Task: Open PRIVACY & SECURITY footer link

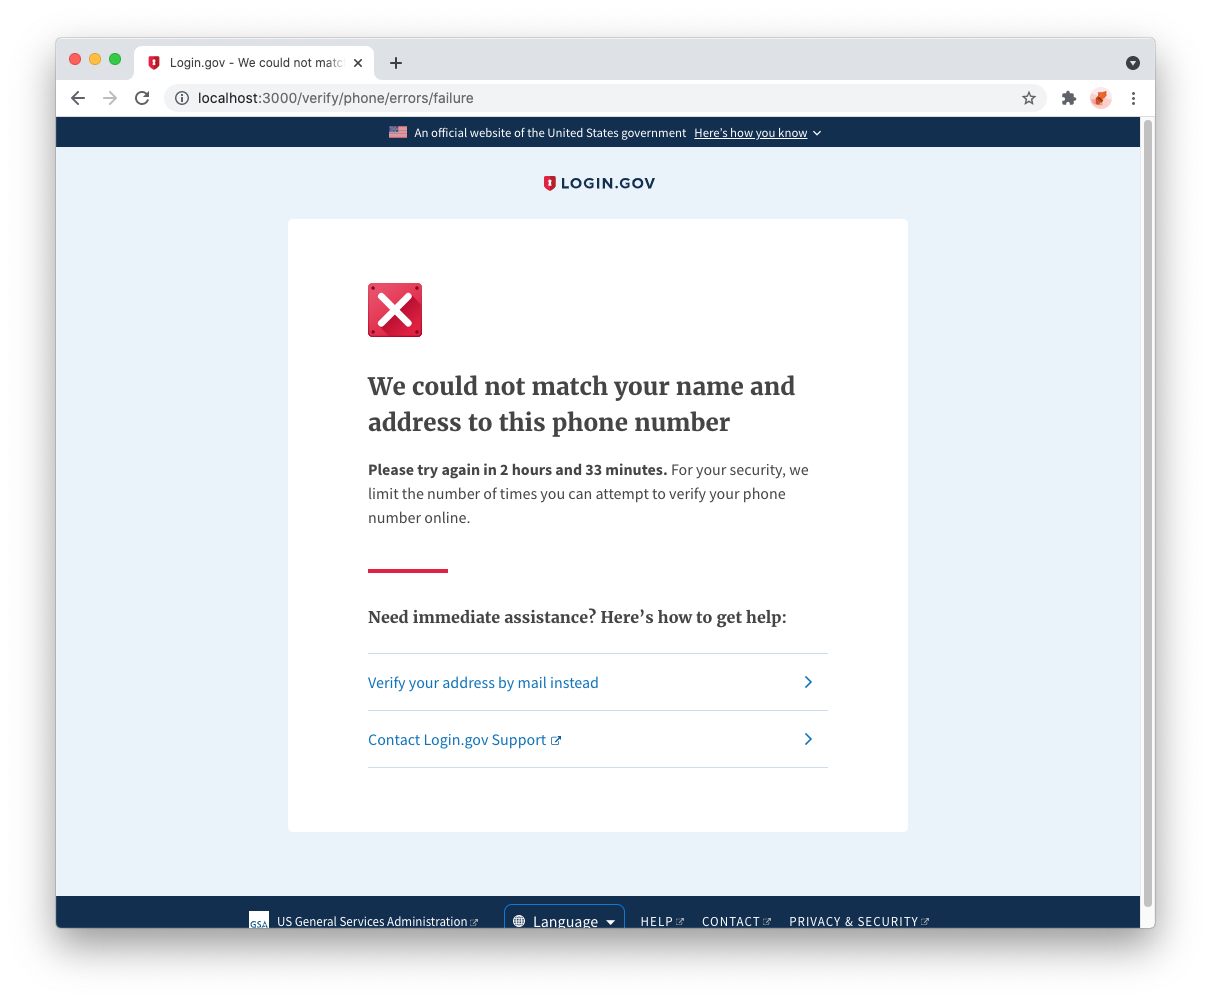Action: [x=859, y=921]
